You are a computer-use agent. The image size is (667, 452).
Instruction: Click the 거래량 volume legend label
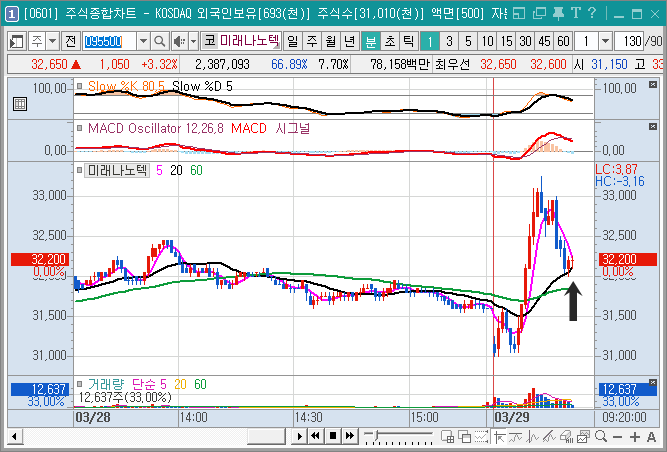click(106, 384)
